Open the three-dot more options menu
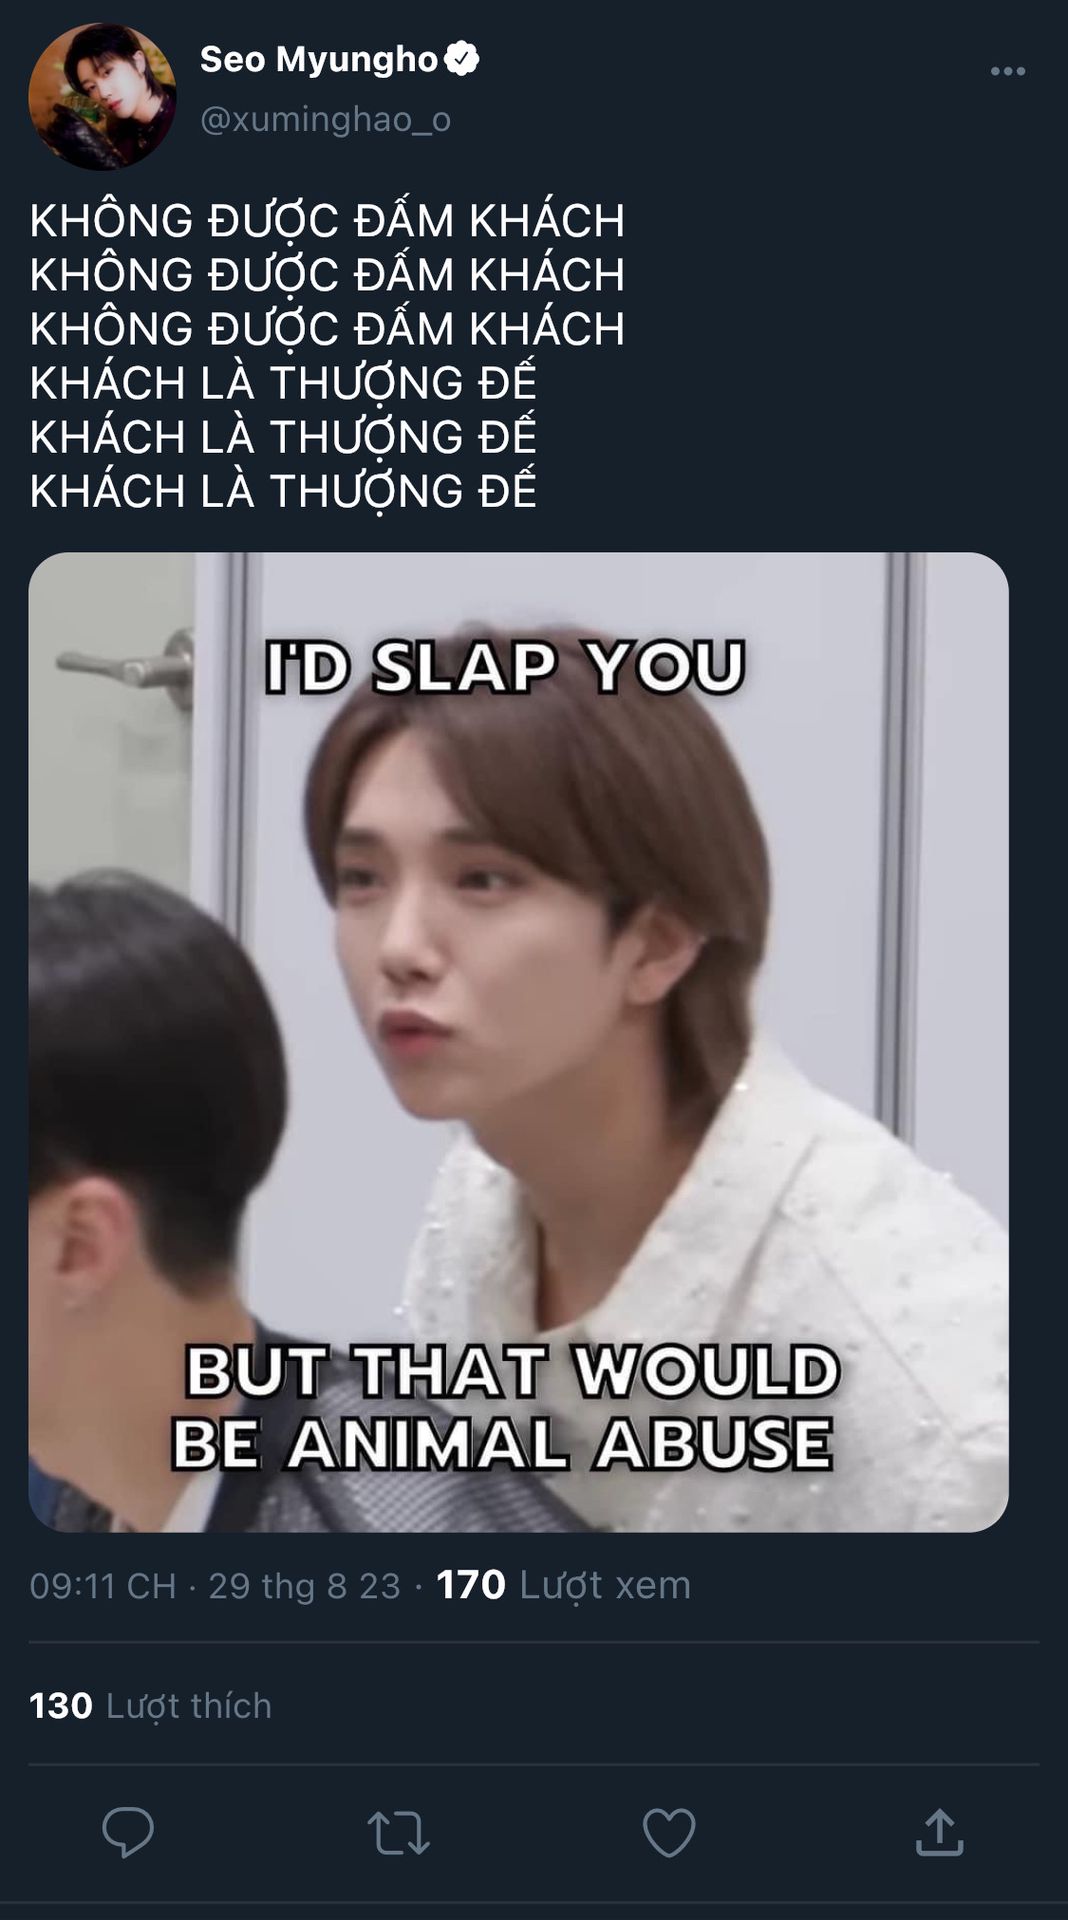This screenshot has height=1920, width=1068. pyautogui.click(x=1007, y=71)
